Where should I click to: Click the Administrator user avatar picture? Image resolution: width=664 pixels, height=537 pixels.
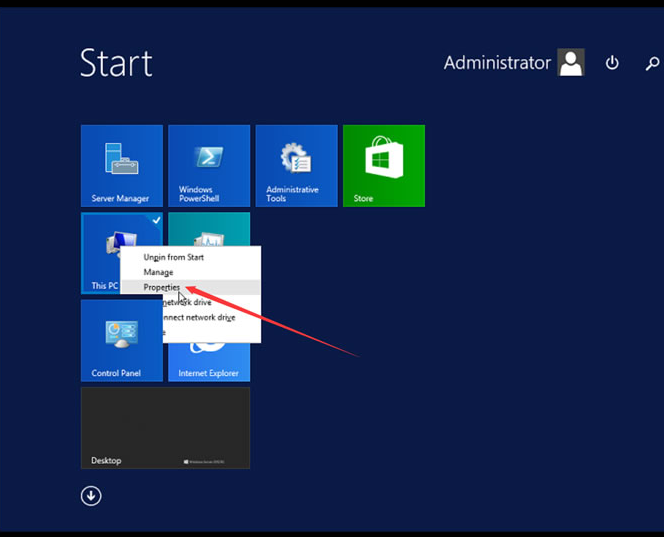coord(571,63)
